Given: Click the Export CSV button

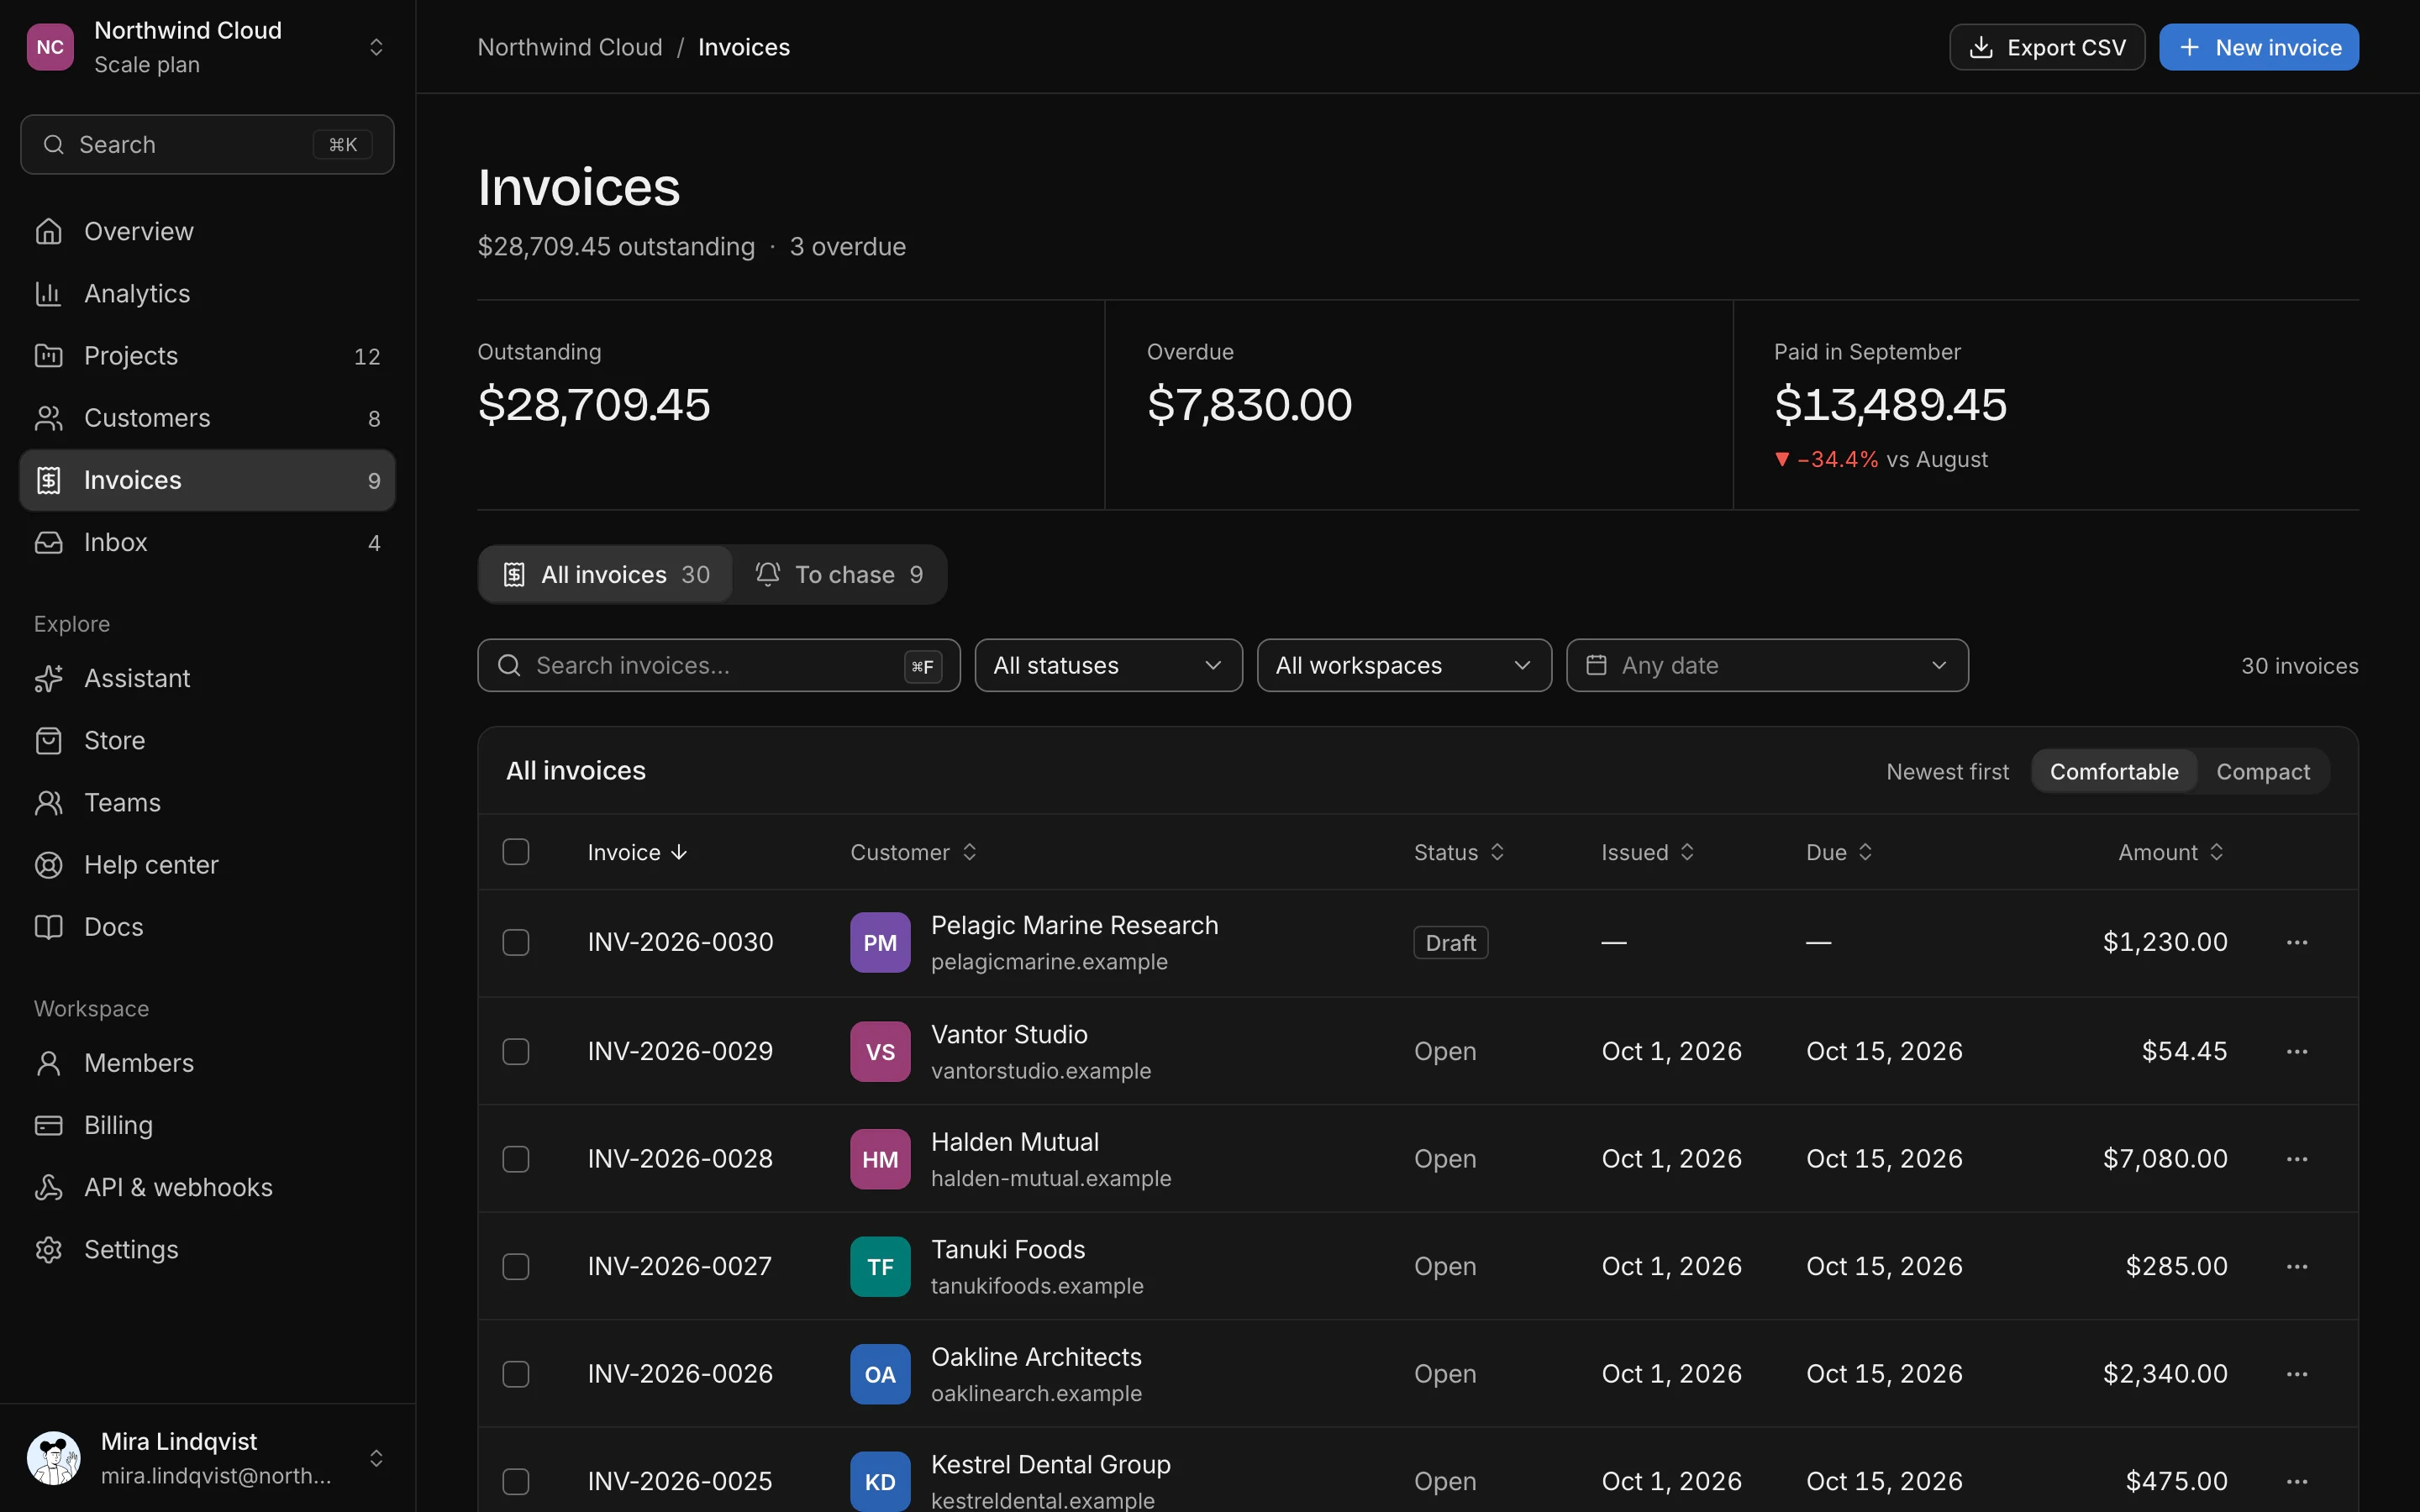Looking at the screenshot, I should [2047, 47].
